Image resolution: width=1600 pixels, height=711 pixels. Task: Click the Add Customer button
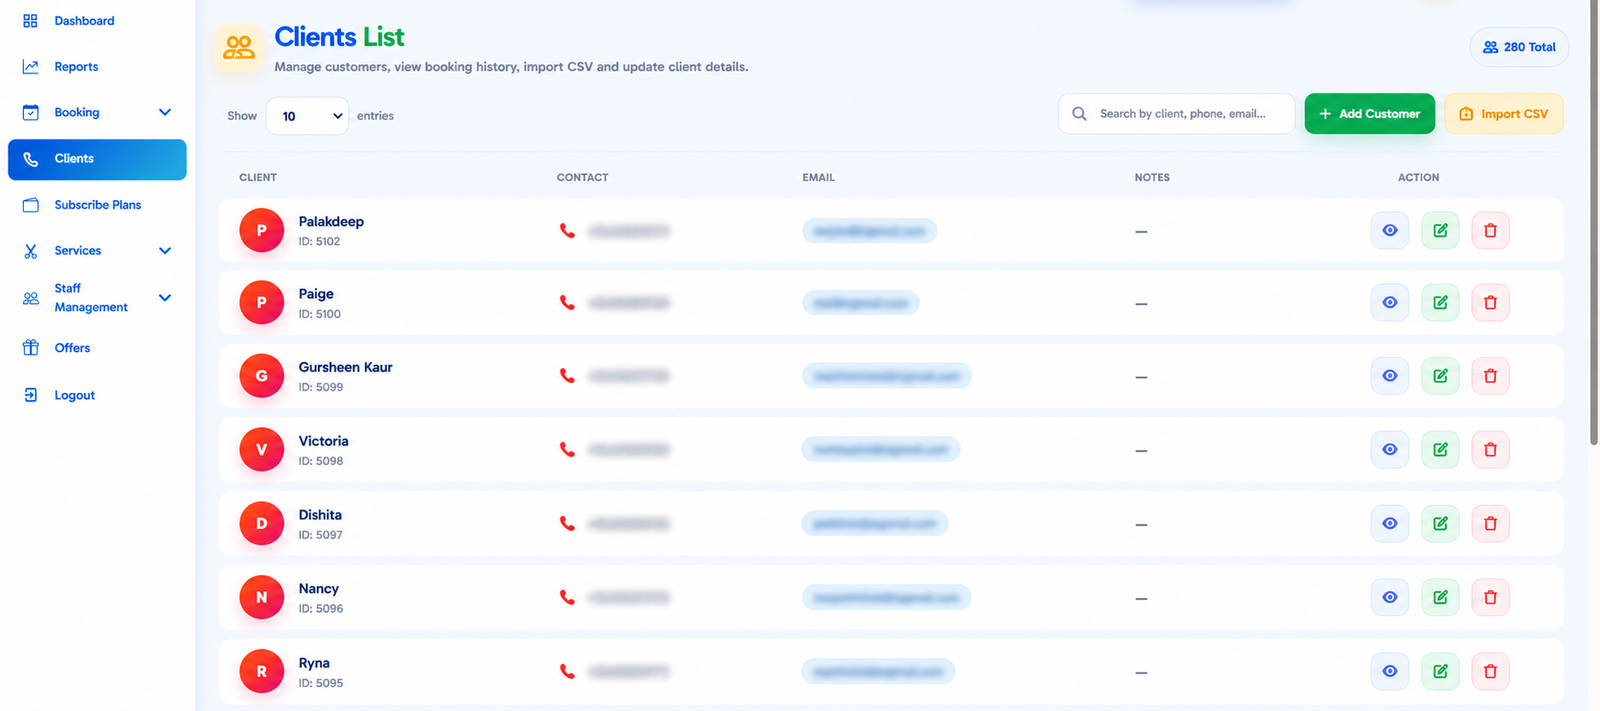1370,114
